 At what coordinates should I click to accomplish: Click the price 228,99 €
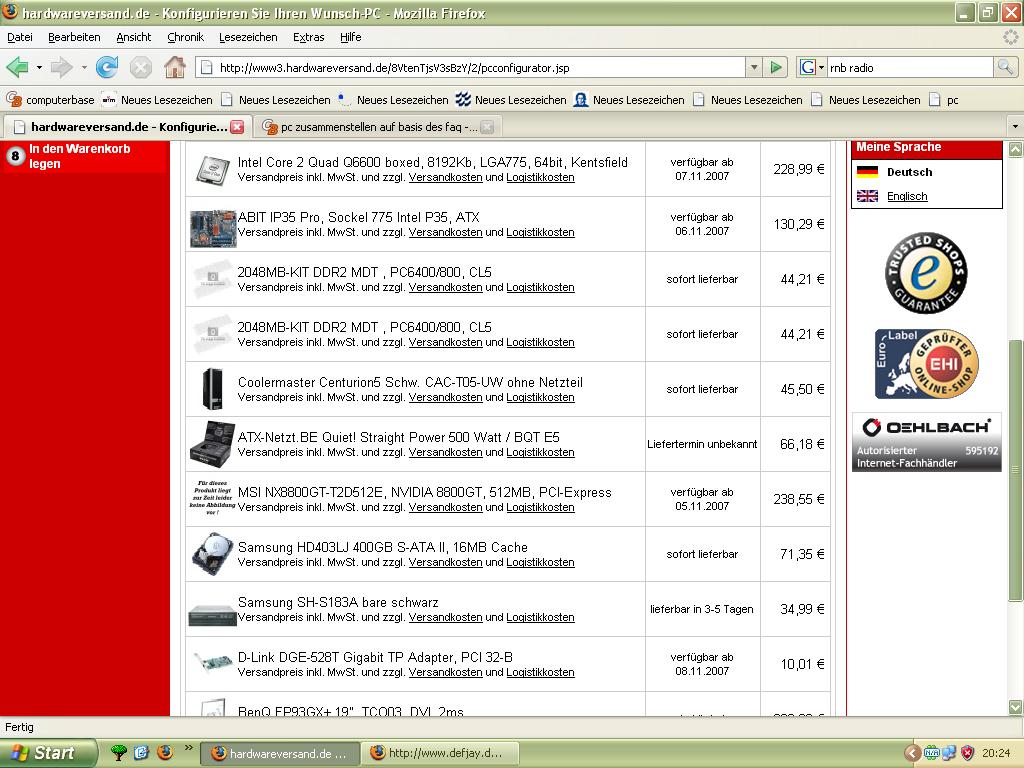[799, 169]
